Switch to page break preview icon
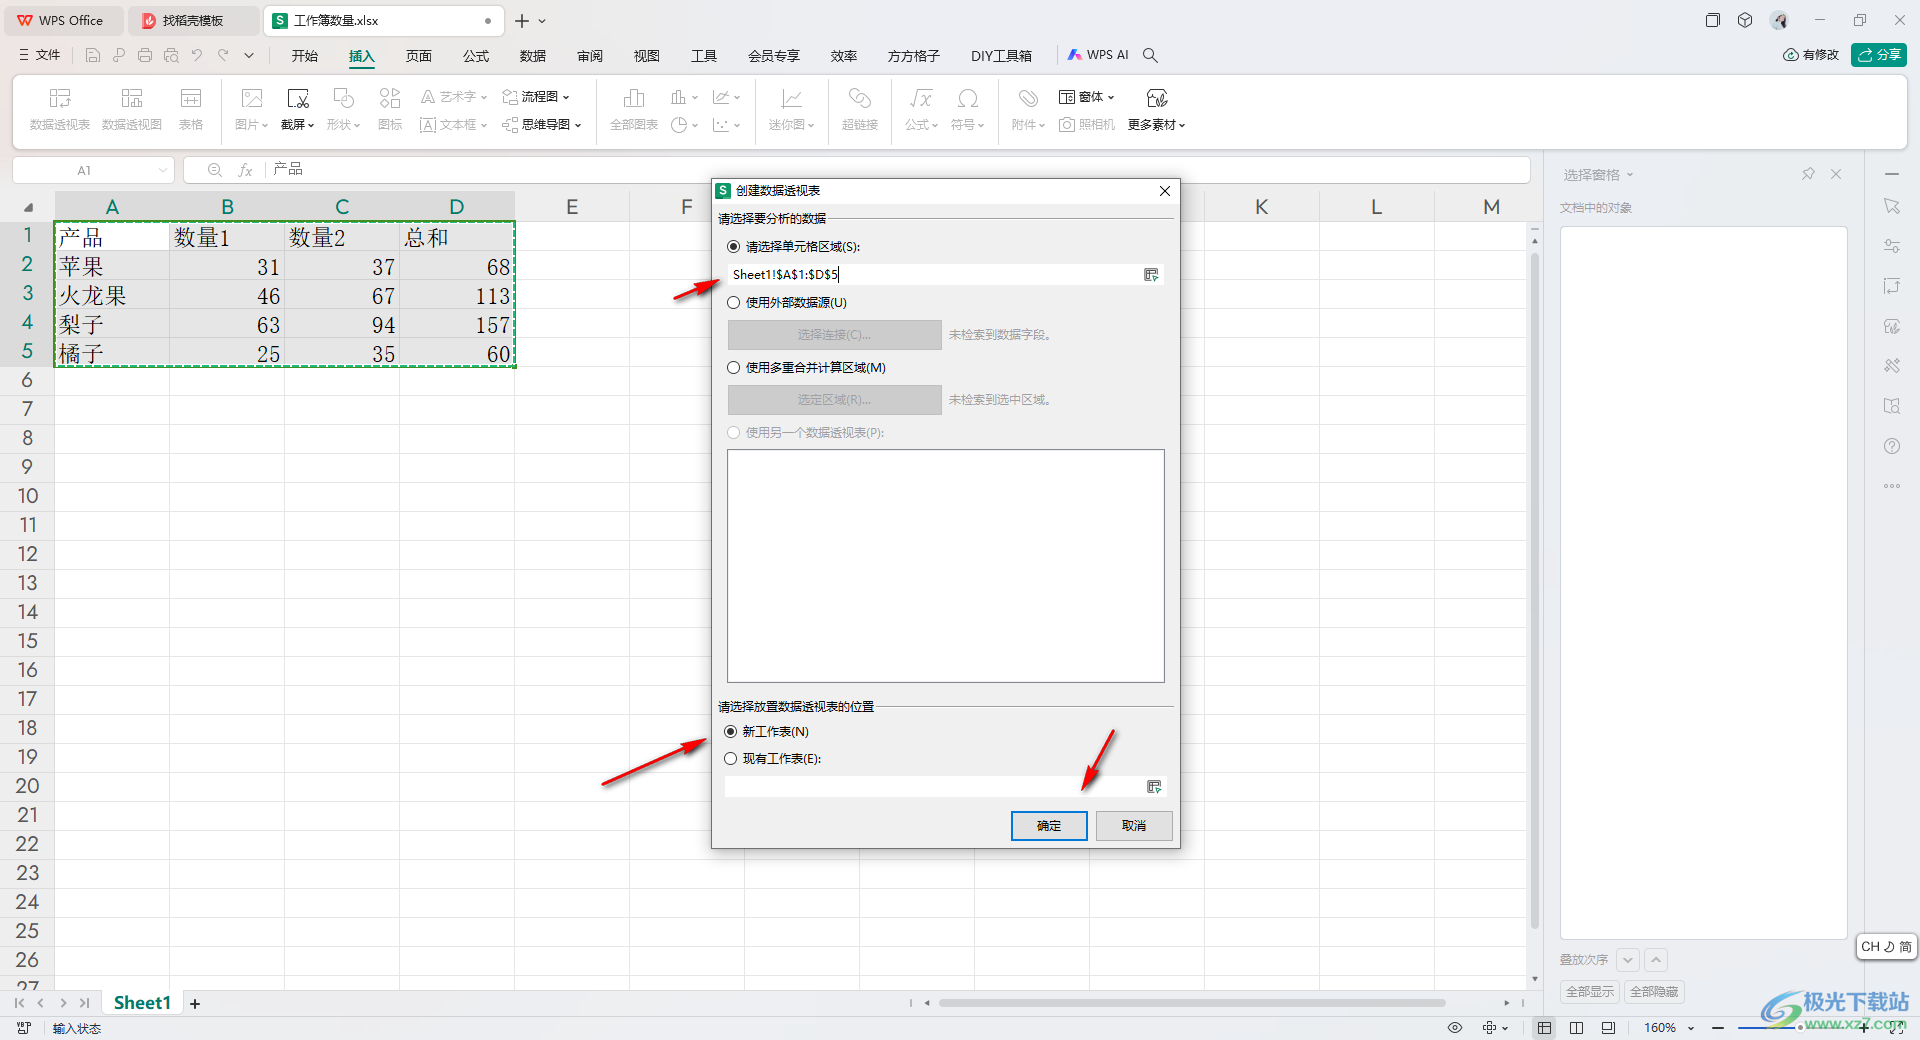This screenshot has width=1920, height=1040. [1577, 1028]
